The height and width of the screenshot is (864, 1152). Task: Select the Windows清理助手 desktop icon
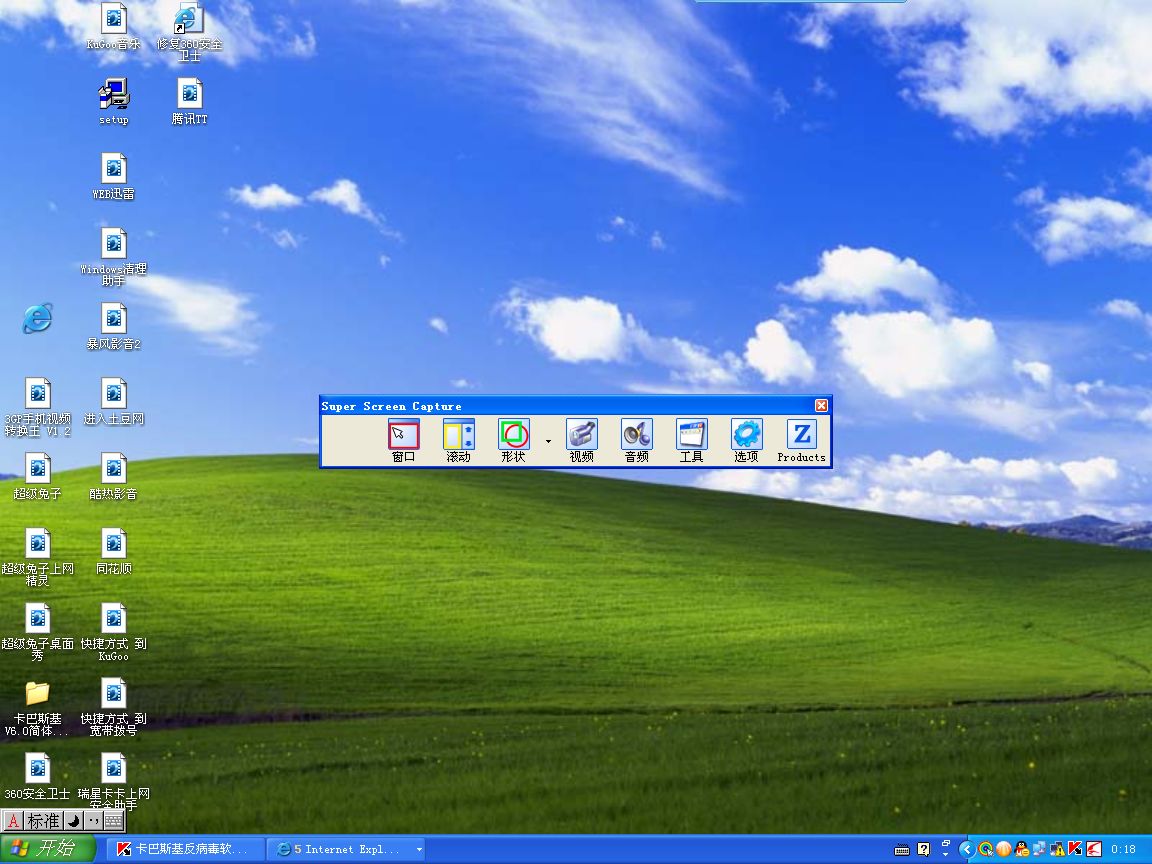click(113, 257)
